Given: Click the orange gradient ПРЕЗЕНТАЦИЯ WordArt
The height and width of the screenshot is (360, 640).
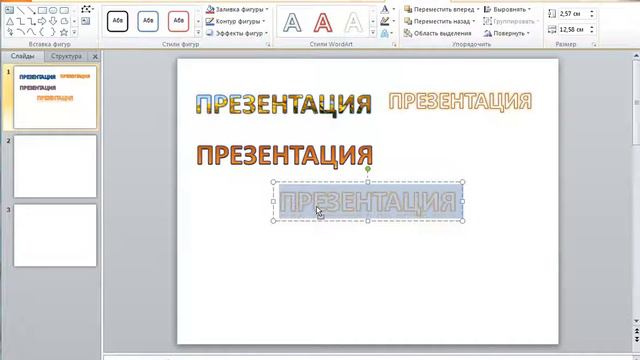Looking at the screenshot, I should tap(284, 155).
